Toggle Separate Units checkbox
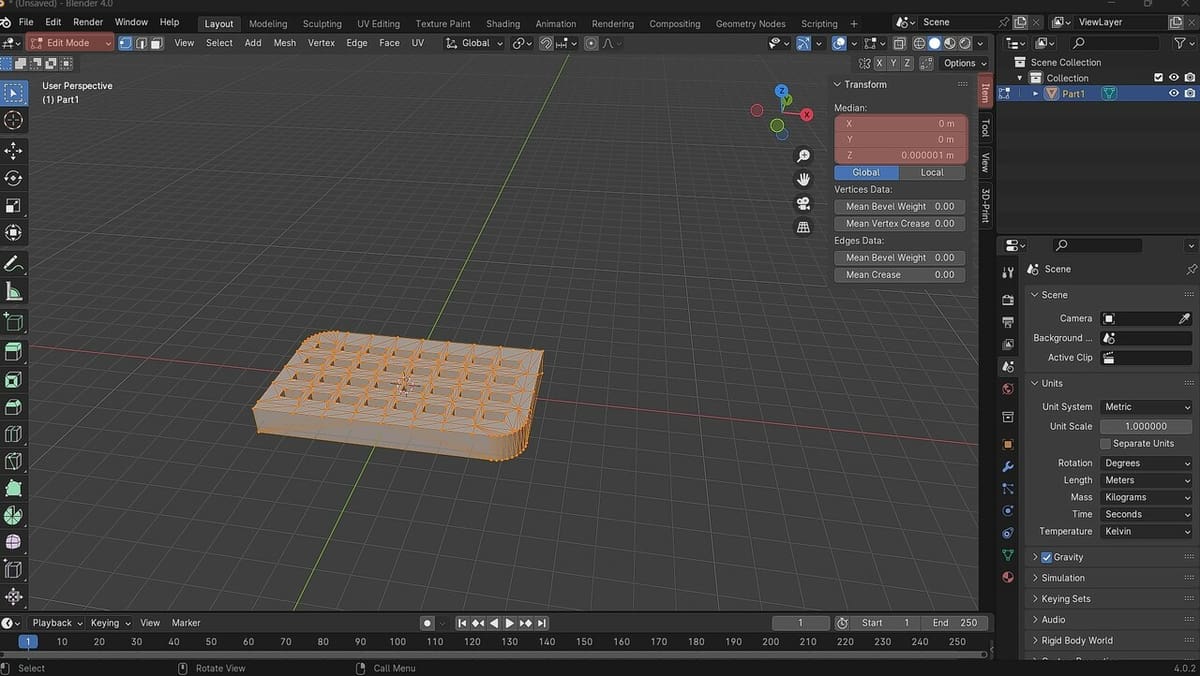The width and height of the screenshot is (1200, 676). pos(1105,443)
